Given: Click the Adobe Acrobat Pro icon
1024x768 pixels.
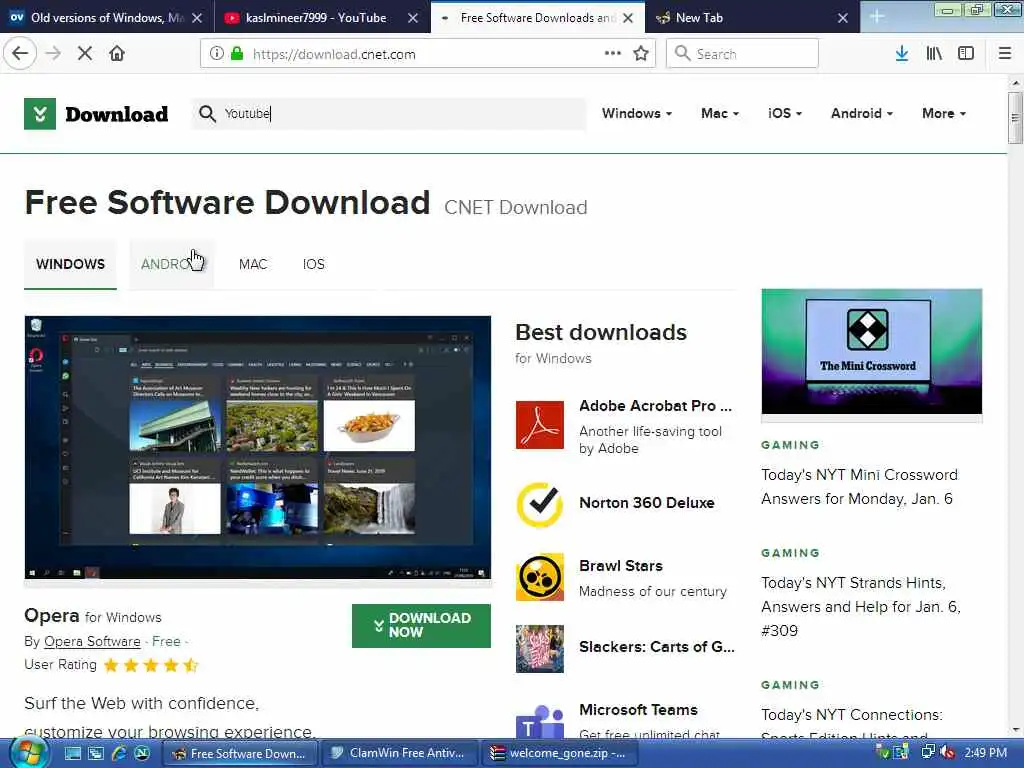Looking at the screenshot, I should point(539,425).
